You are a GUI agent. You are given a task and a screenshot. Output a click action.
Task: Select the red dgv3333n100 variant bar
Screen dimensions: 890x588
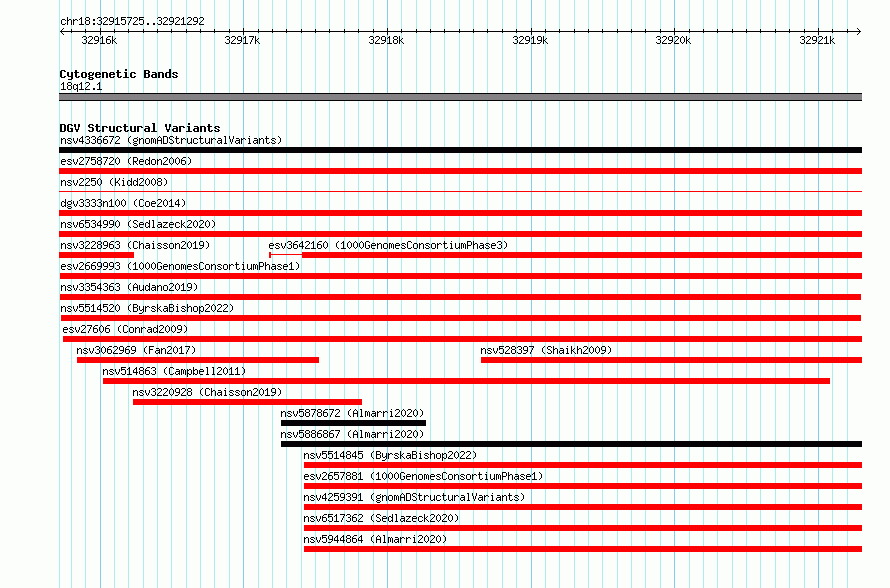(460, 213)
